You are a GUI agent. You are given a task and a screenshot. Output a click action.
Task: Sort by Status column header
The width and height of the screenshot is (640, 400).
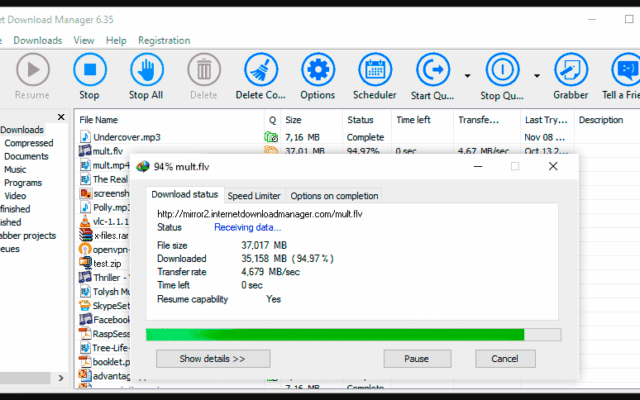(x=367, y=120)
